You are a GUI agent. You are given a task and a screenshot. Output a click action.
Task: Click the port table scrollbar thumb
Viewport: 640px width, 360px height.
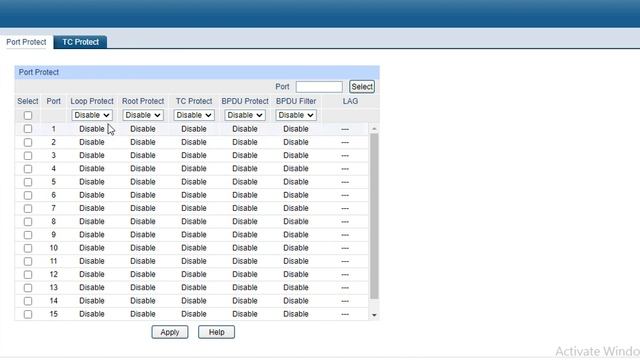[374, 216]
